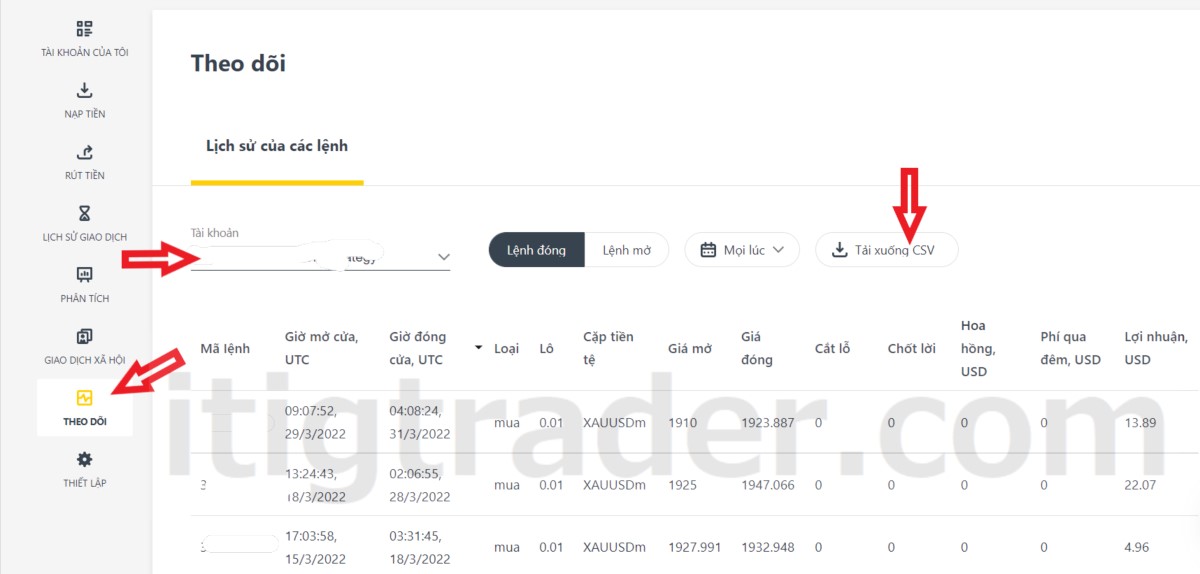
Task: Open Thiết lập gear settings icon
Action: (84, 460)
